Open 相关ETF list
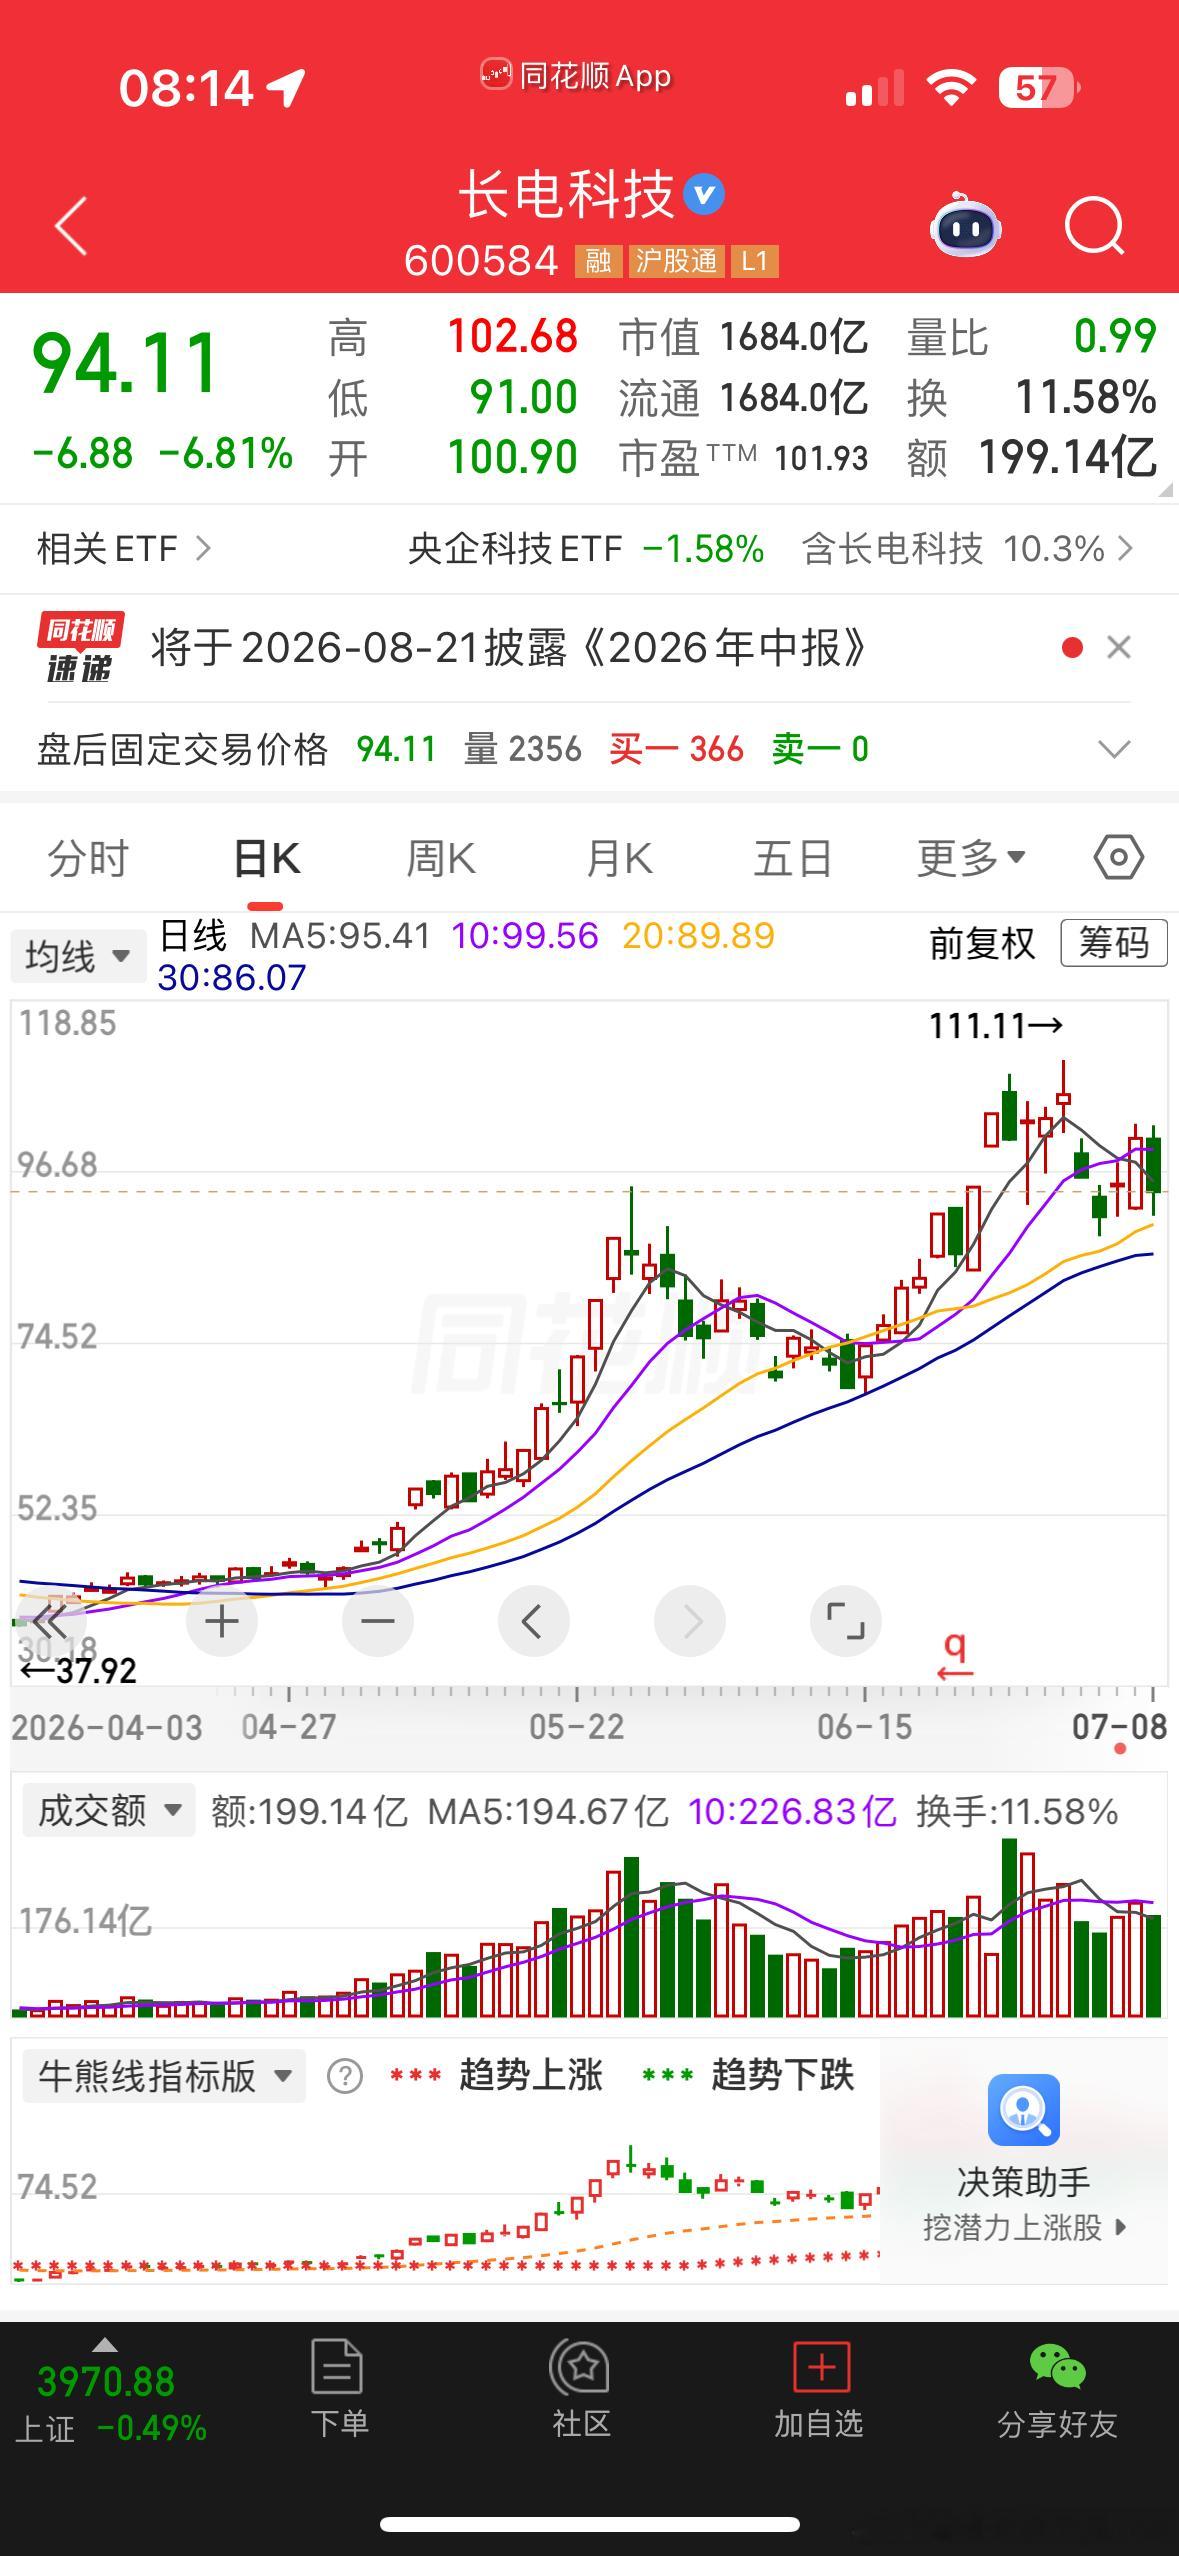The width and height of the screenshot is (1179, 2556). click(x=124, y=548)
